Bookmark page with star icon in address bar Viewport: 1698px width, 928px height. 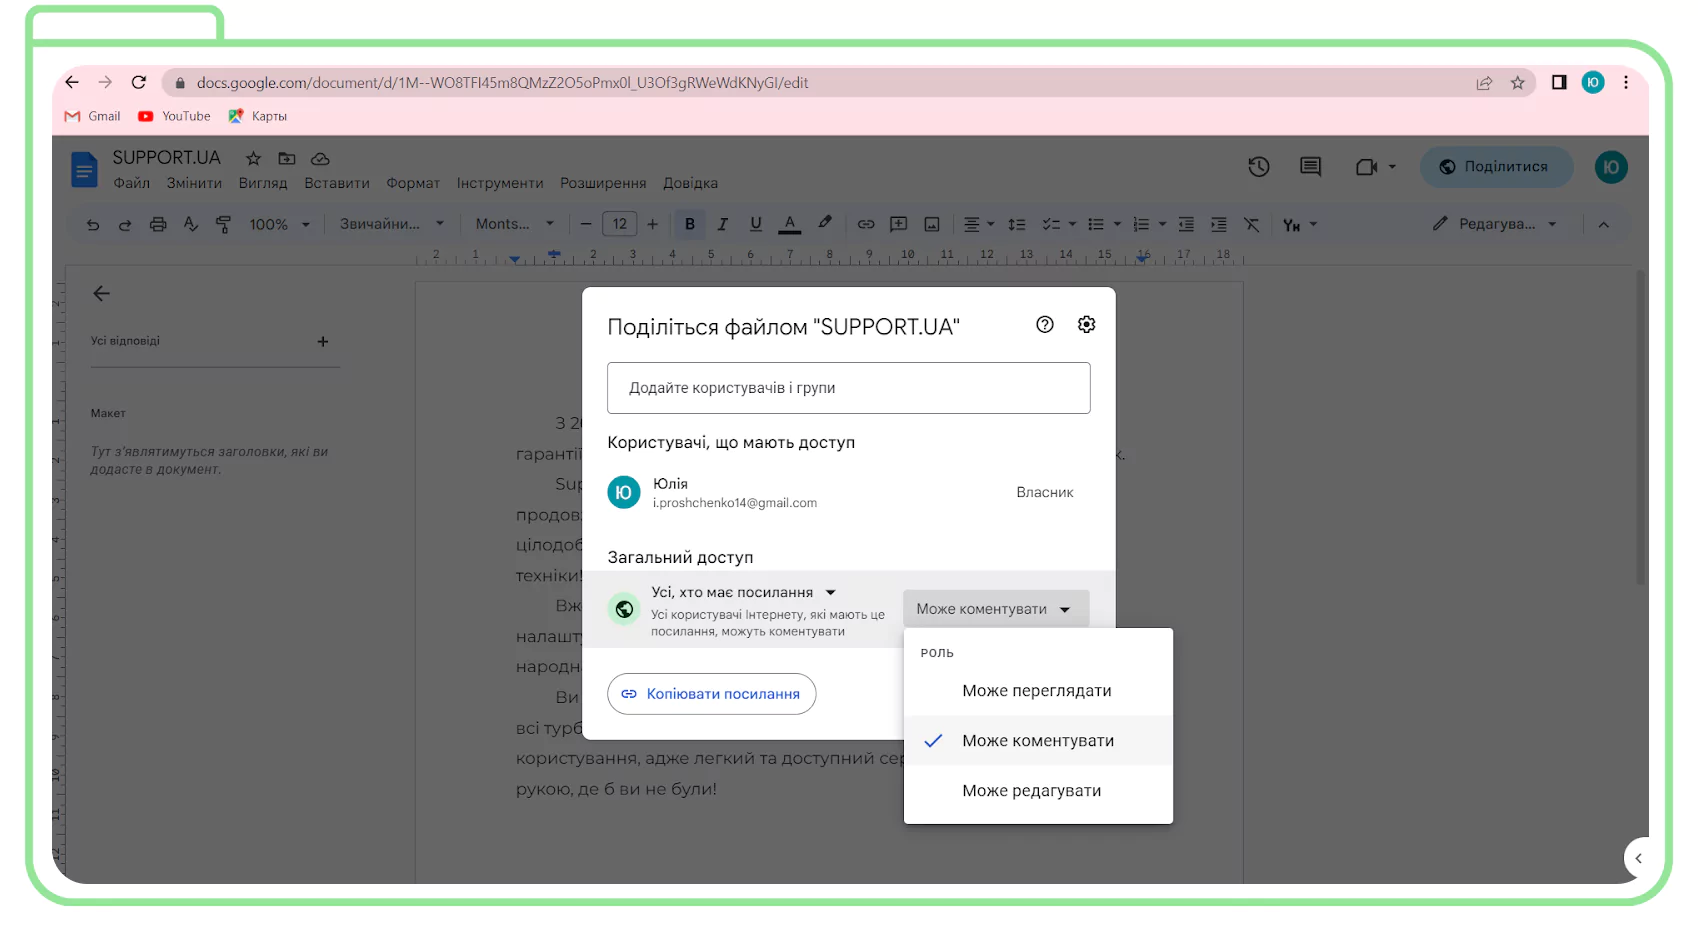pyautogui.click(x=1518, y=83)
